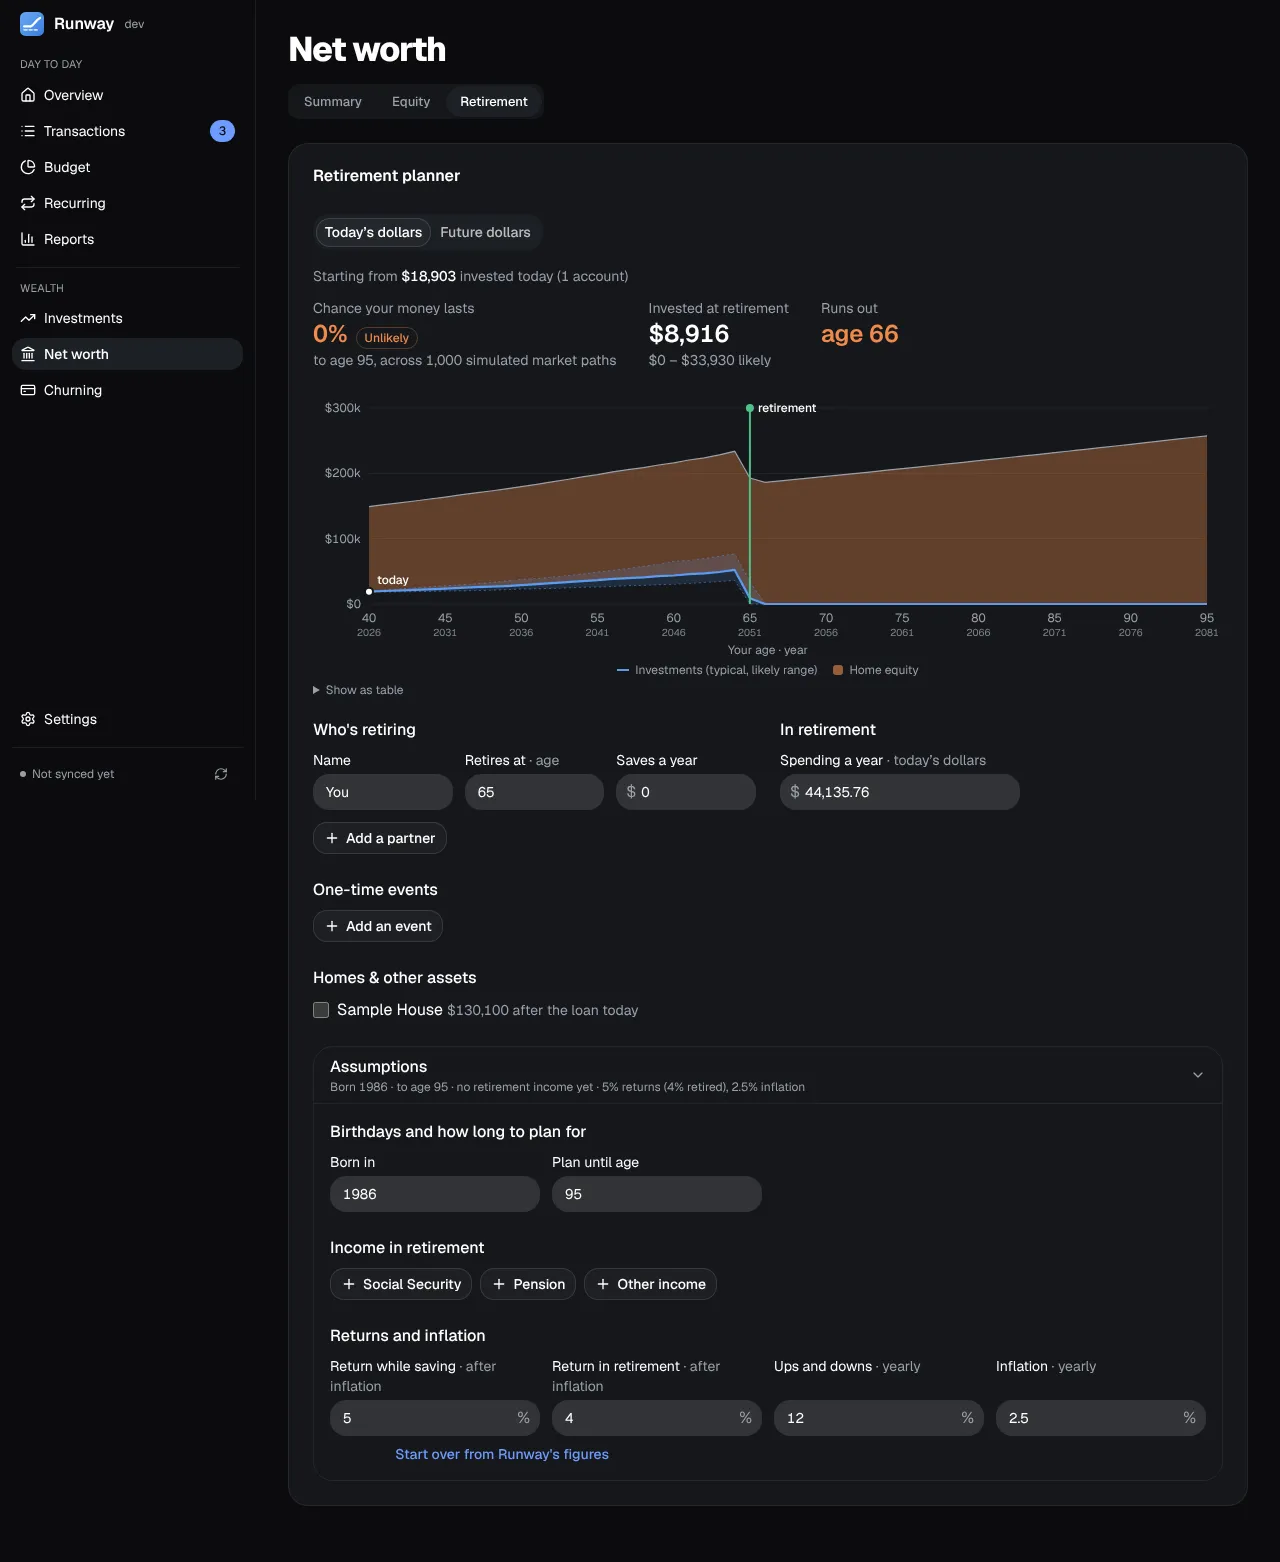The image size is (1280, 1562).
Task: Edit the Inflation yearly percentage field
Action: [x=1101, y=1418]
